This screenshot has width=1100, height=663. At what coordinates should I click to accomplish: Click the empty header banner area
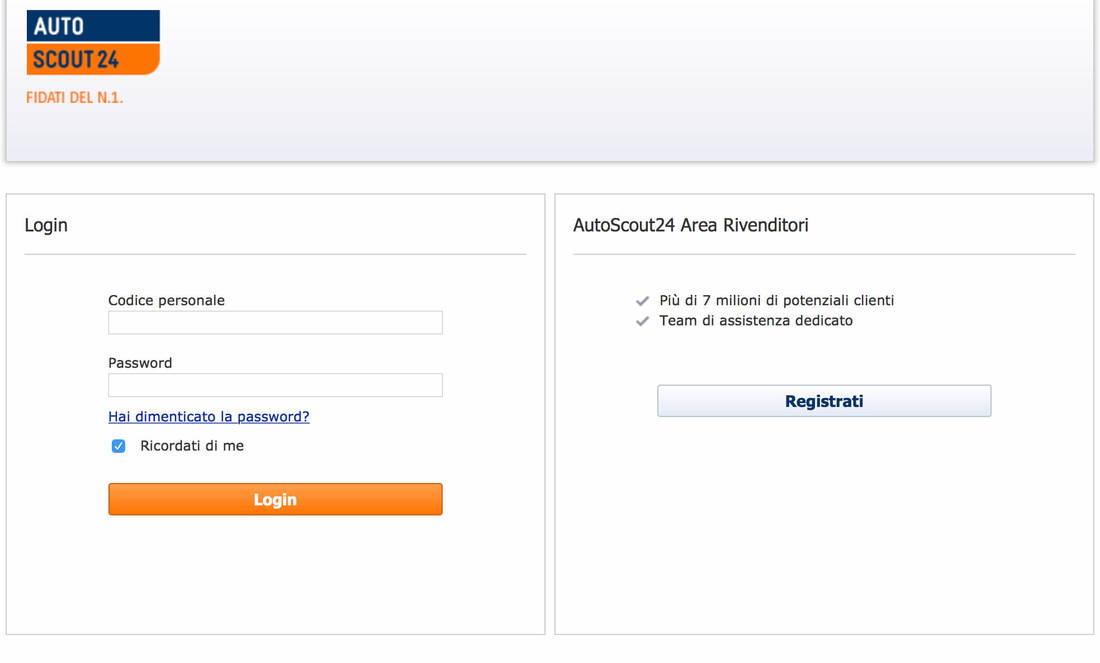[x=624, y=81]
